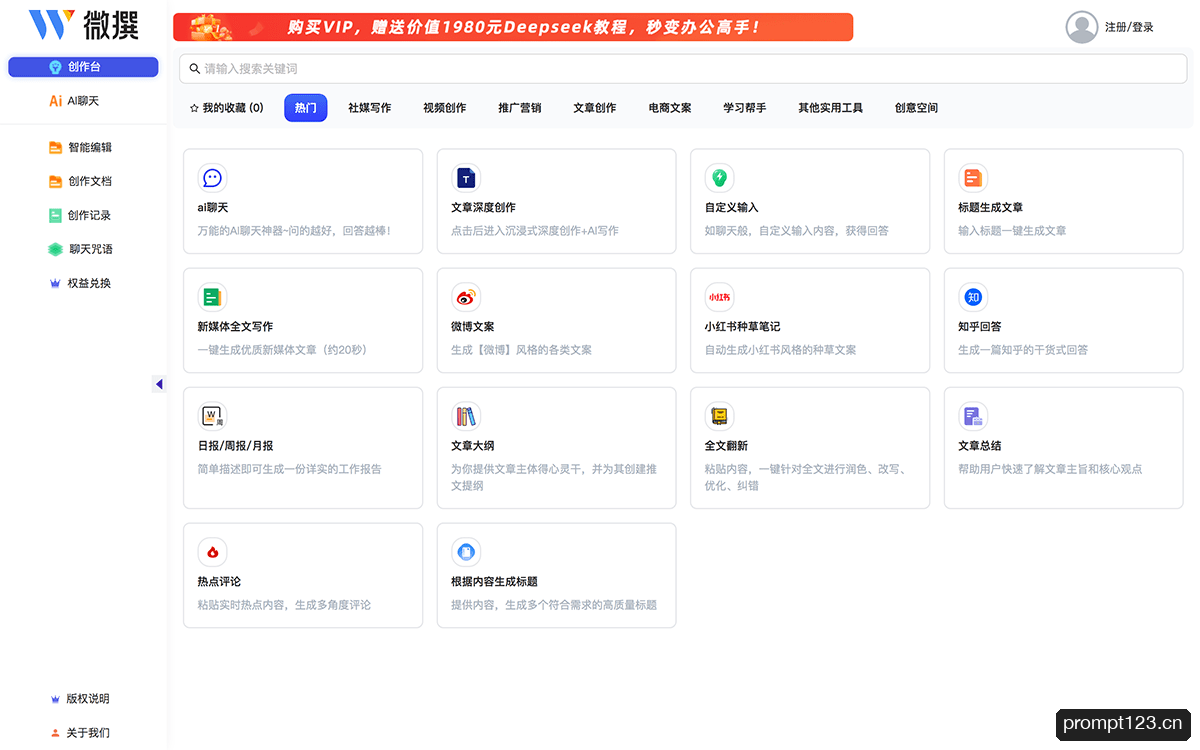Open the ai聊天 chat bubble icon
1200x750 pixels.
tap(212, 178)
